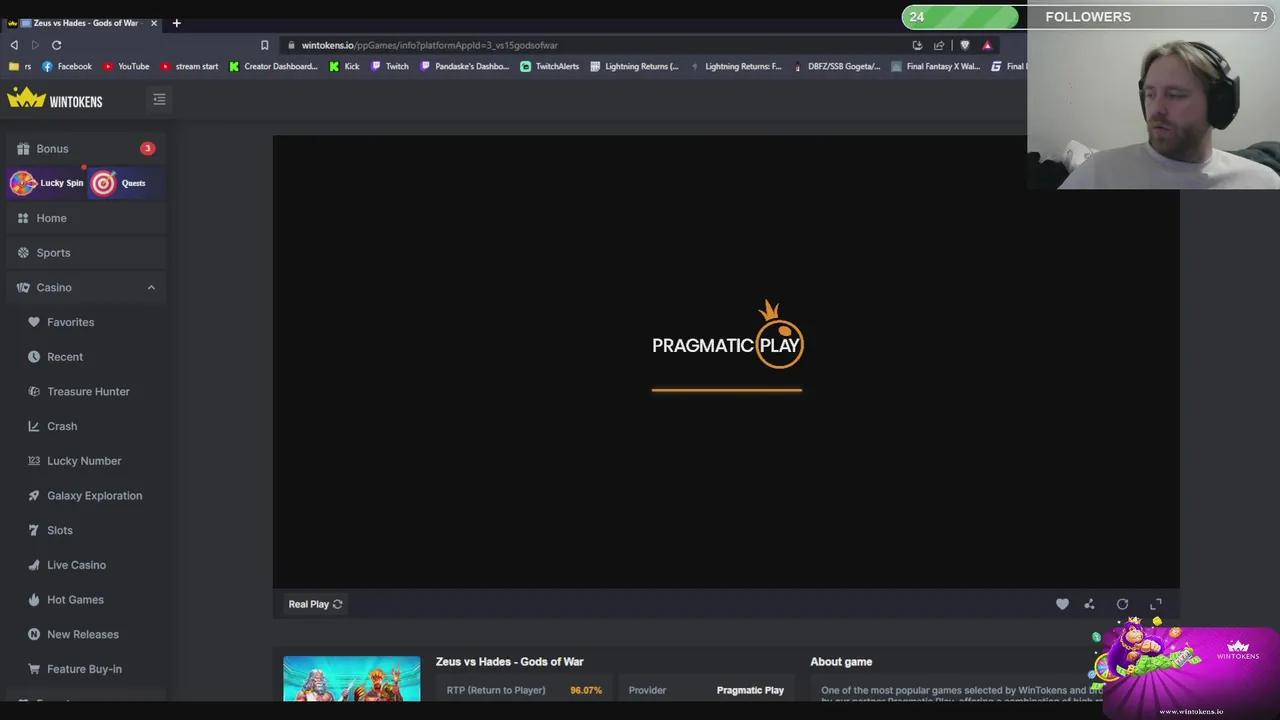Reload the game with the refresh icon
1280x720 pixels.
(x=1122, y=604)
